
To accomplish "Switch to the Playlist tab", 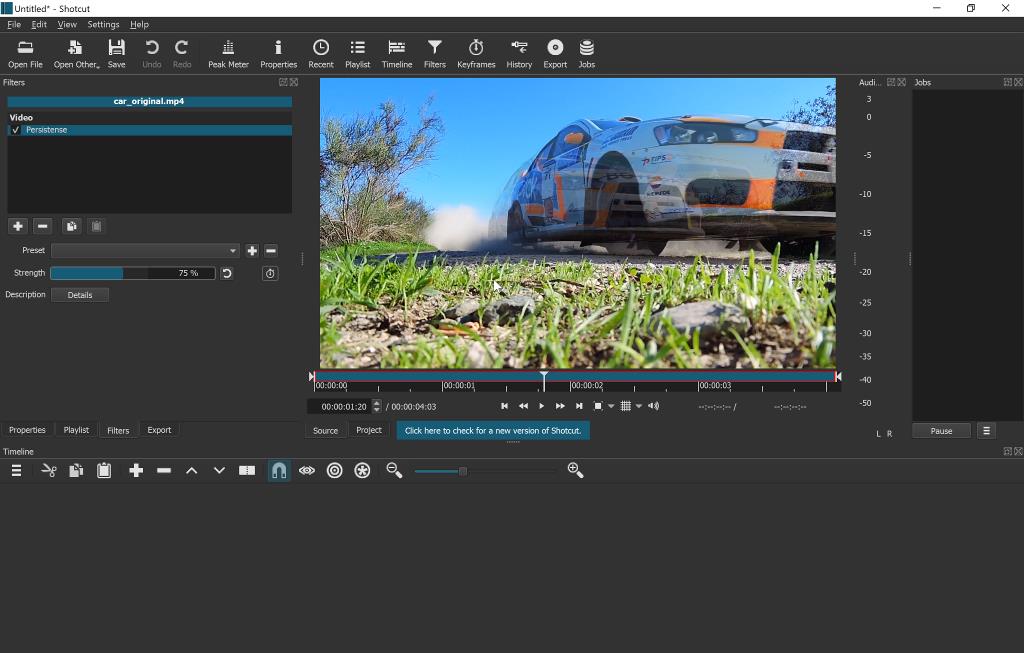I will click(76, 430).
